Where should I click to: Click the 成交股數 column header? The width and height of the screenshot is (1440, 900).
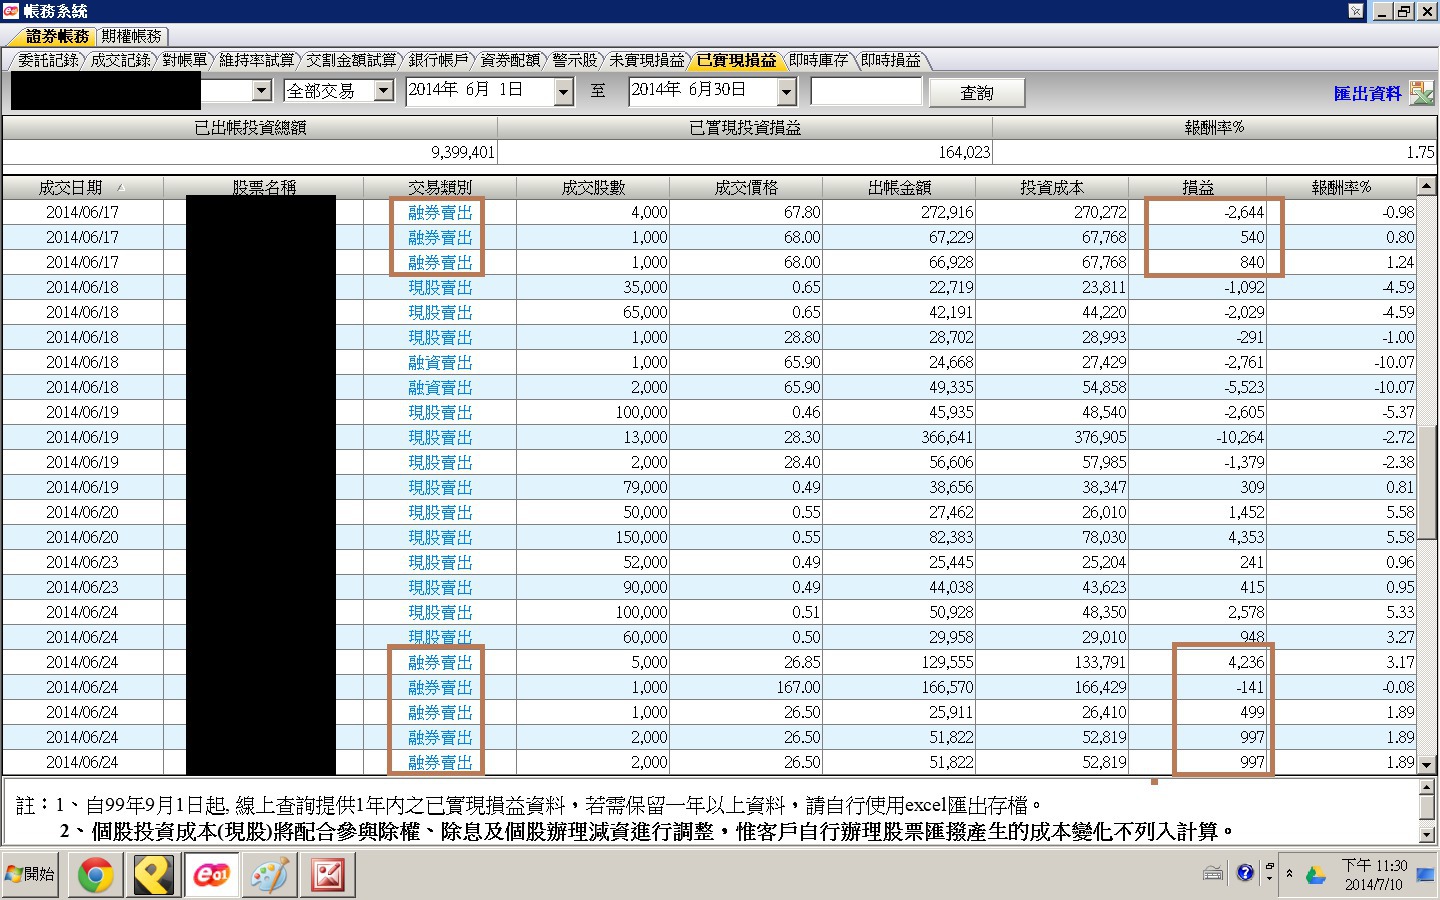[593, 187]
